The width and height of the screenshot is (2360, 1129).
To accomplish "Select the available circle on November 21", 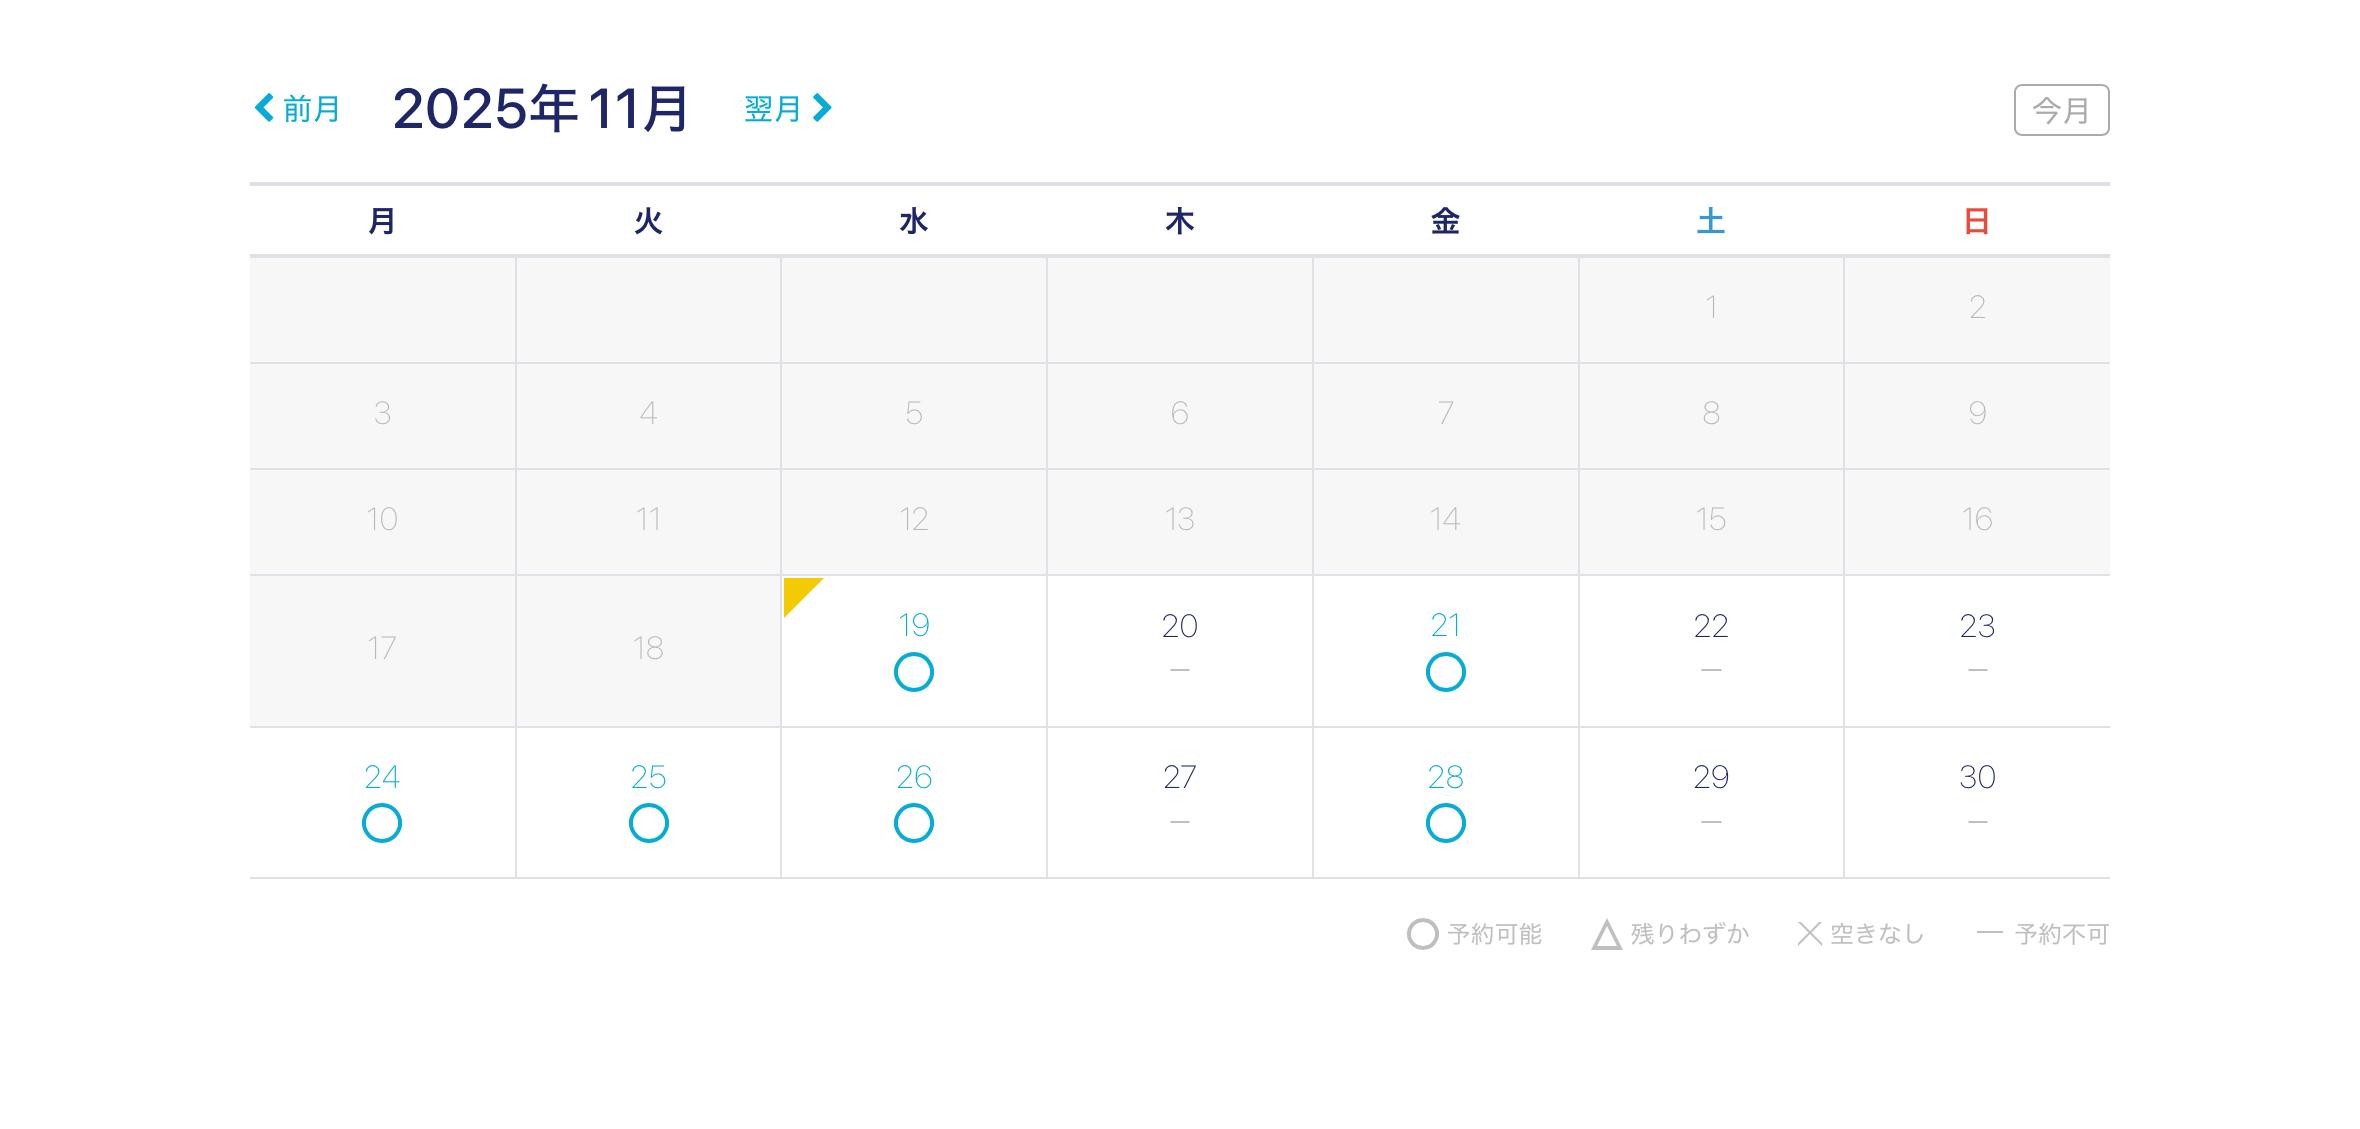I will coord(1445,672).
